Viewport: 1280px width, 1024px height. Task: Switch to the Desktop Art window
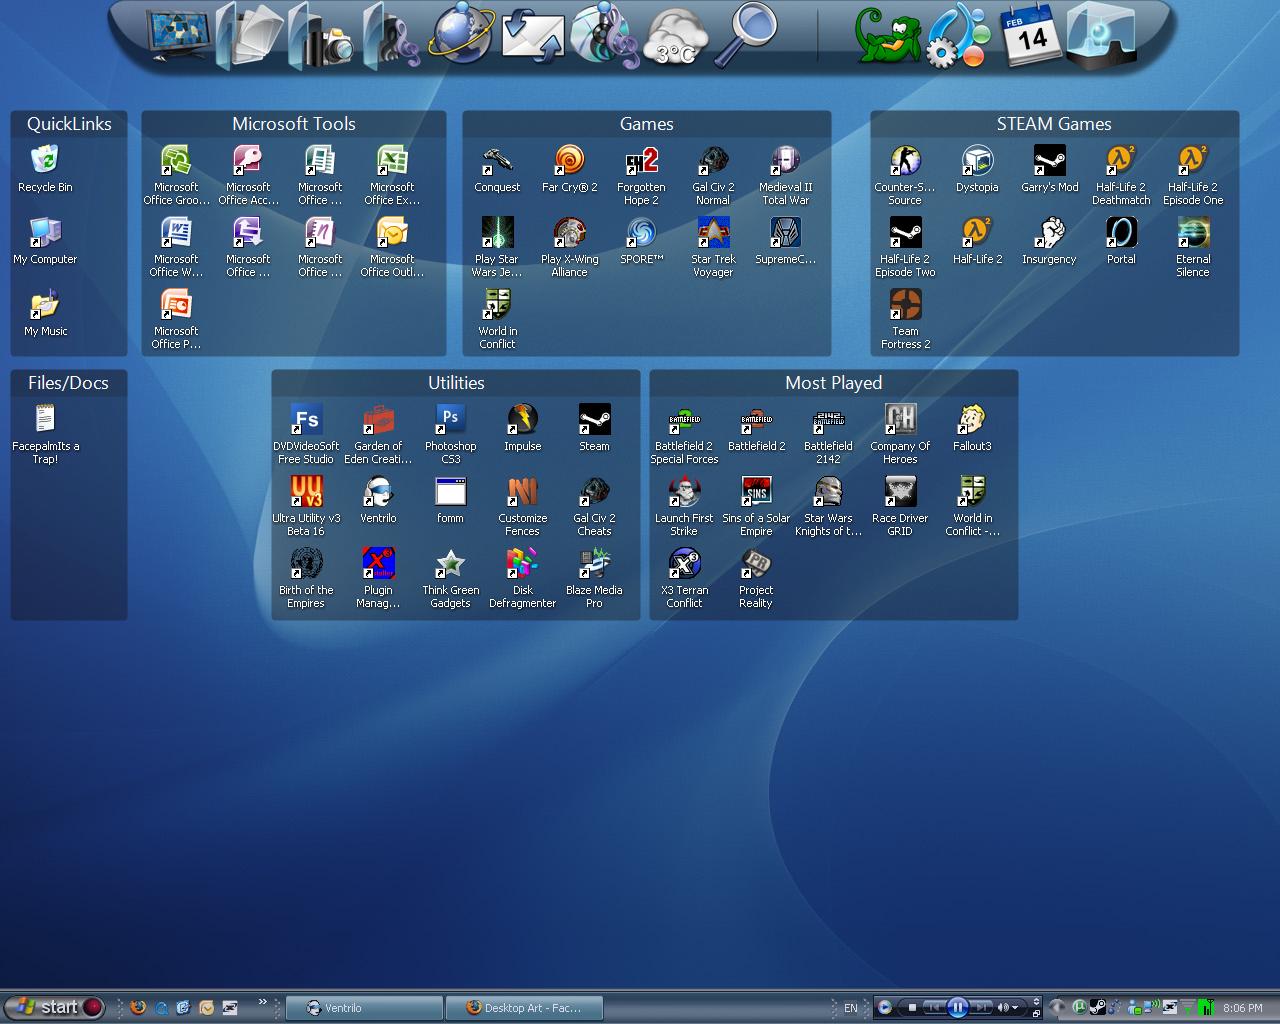click(x=524, y=1007)
